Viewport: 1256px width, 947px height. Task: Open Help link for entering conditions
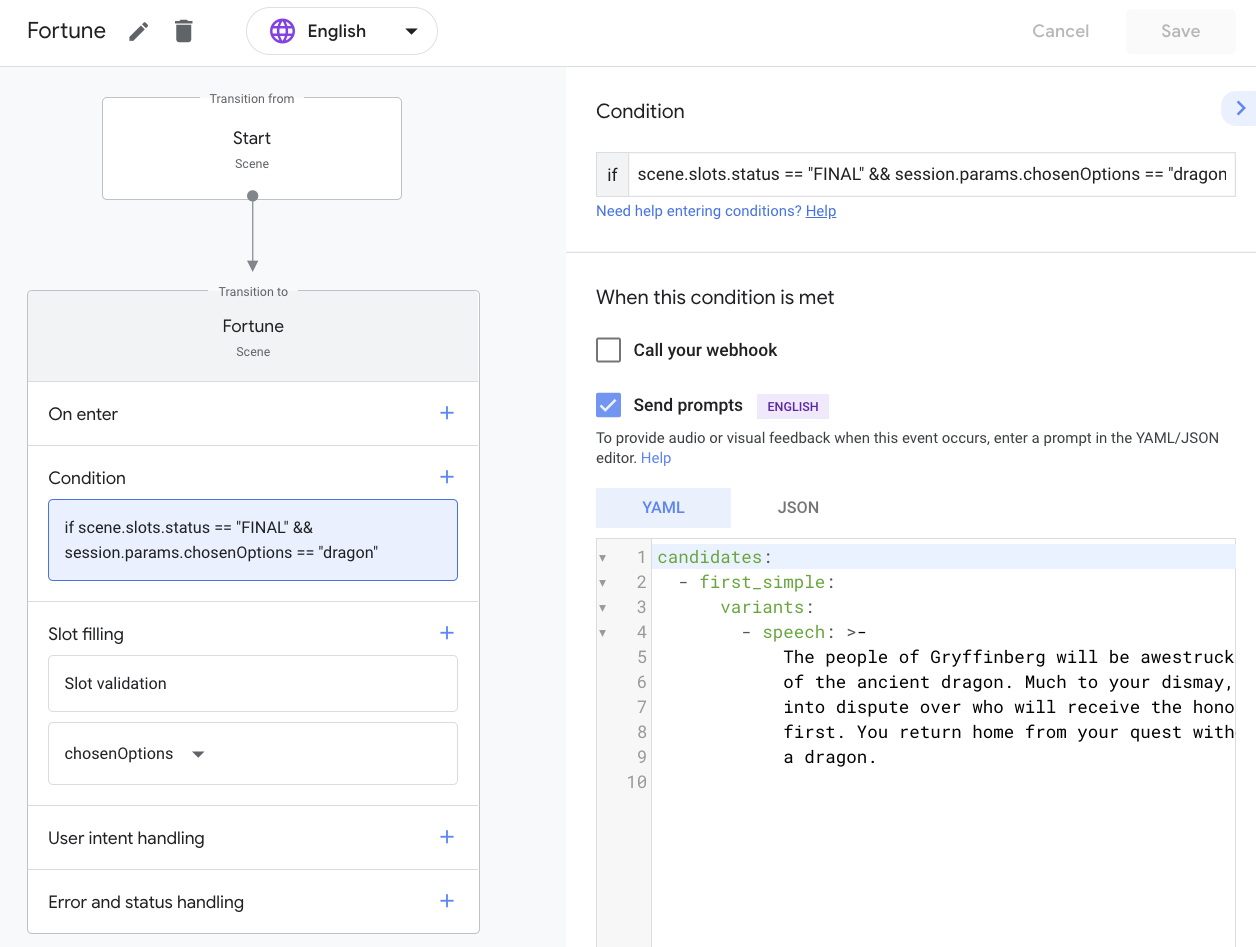coord(820,211)
